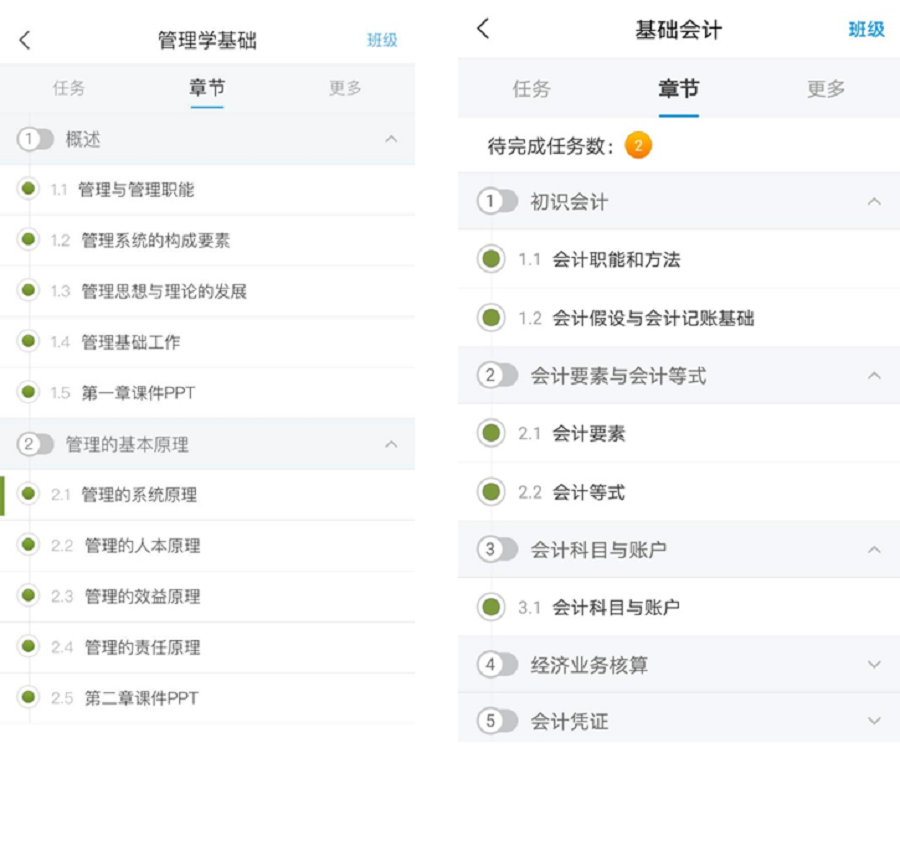This screenshot has width=900, height=841.
Task: Switch to 任务 tab in 管理学基础
Action: [69, 88]
